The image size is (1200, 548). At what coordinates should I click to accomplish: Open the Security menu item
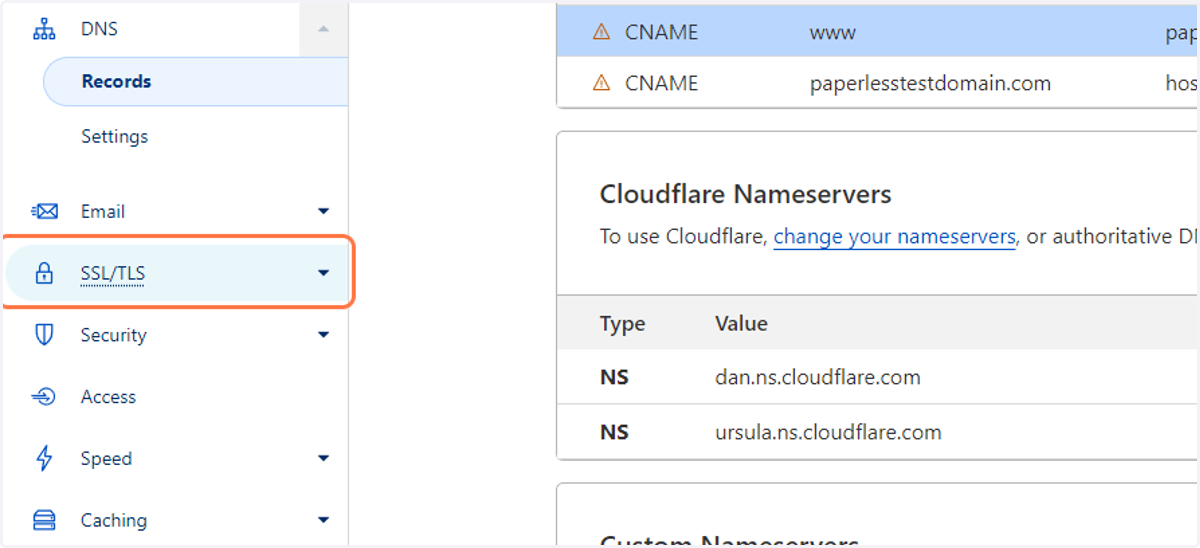coord(114,335)
